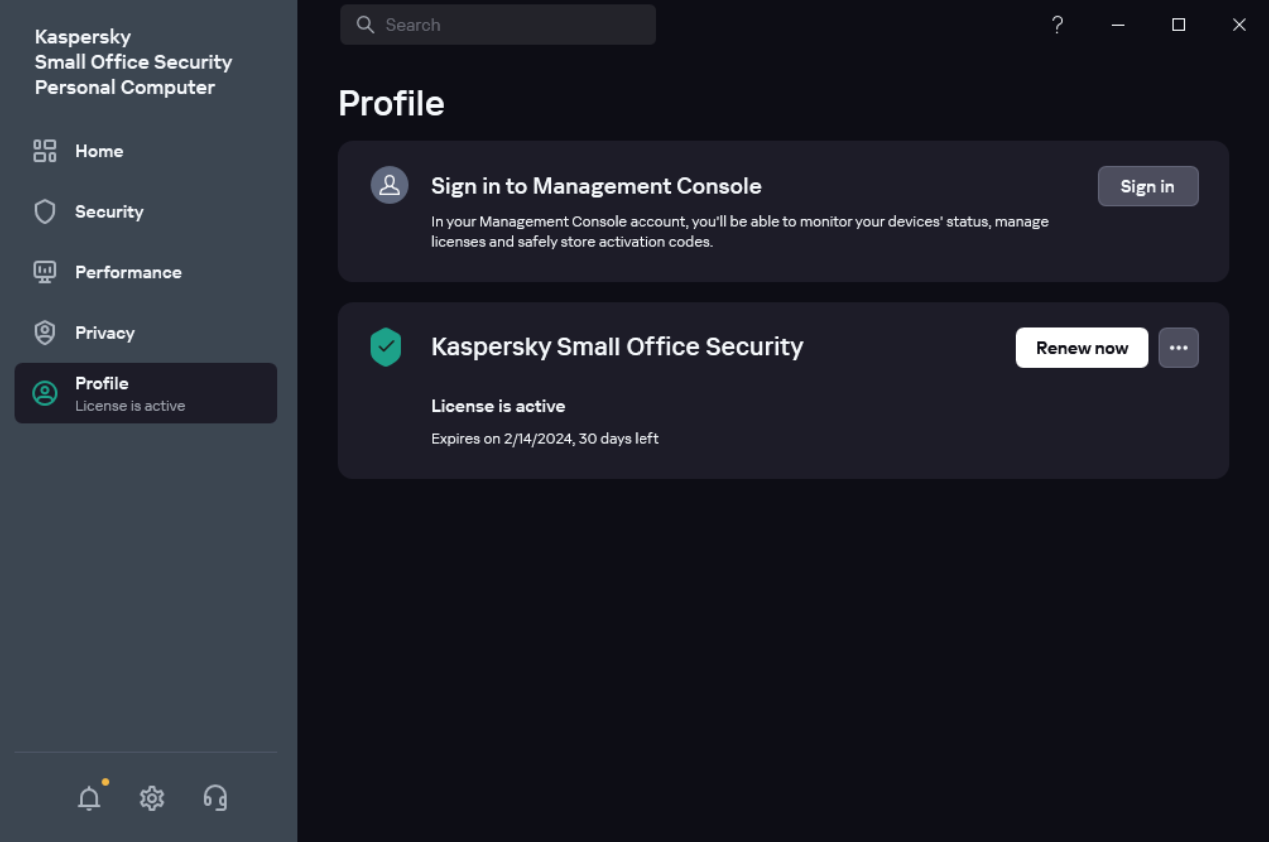Open the Home section in sidebar
Screen dimensions: 1269x842
[x=98, y=151]
